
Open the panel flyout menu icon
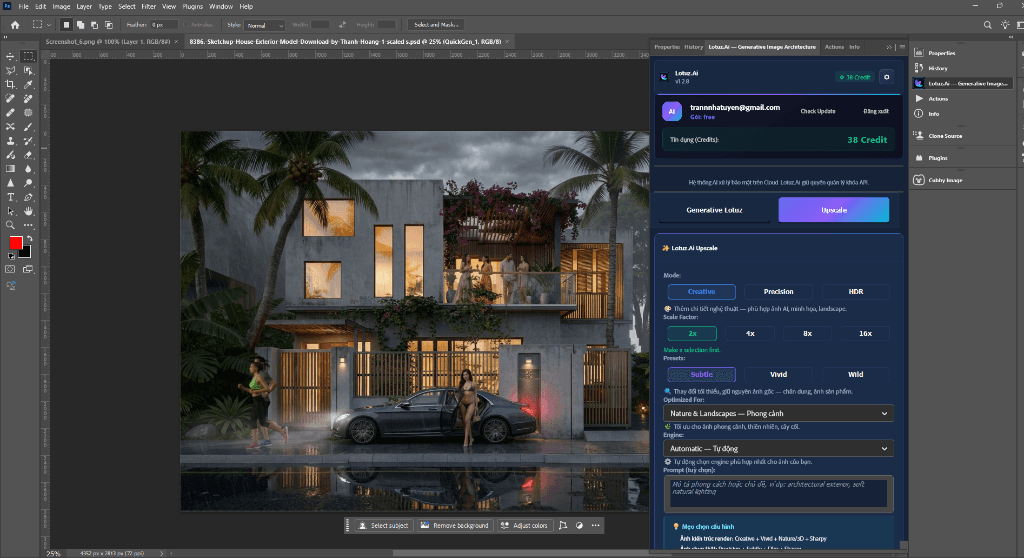pos(902,47)
